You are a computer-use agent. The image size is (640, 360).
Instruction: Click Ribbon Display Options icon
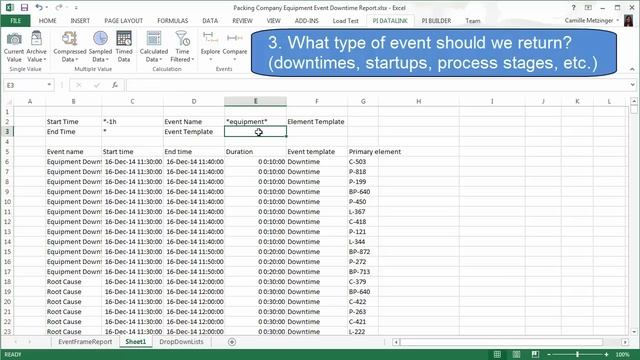point(588,7)
